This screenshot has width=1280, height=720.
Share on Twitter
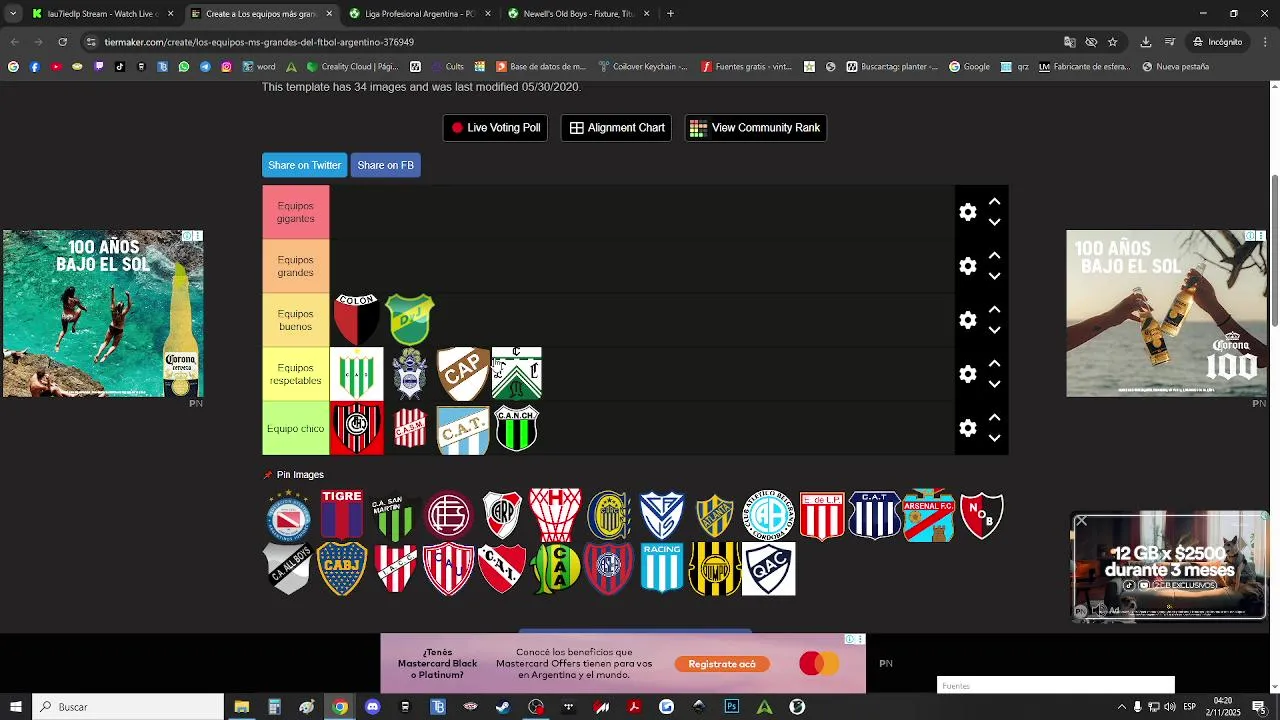click(x=305, y=165)
